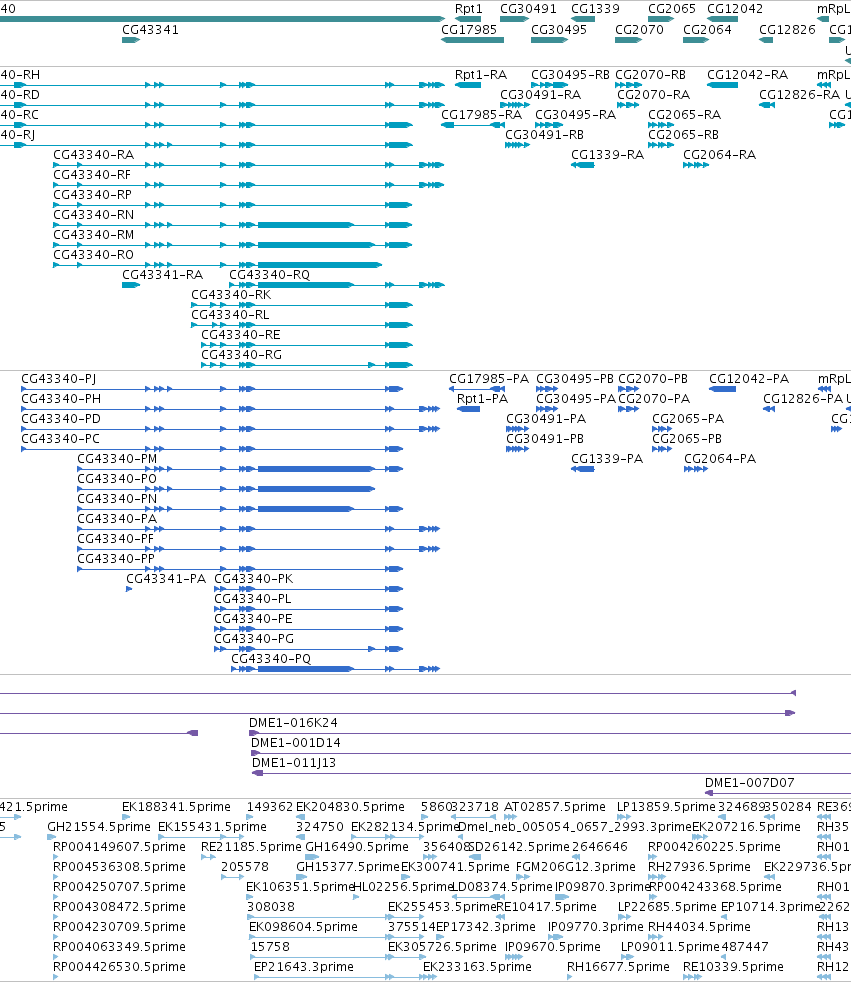
Task: Select the CG12826 gene label
Action: 787,29
